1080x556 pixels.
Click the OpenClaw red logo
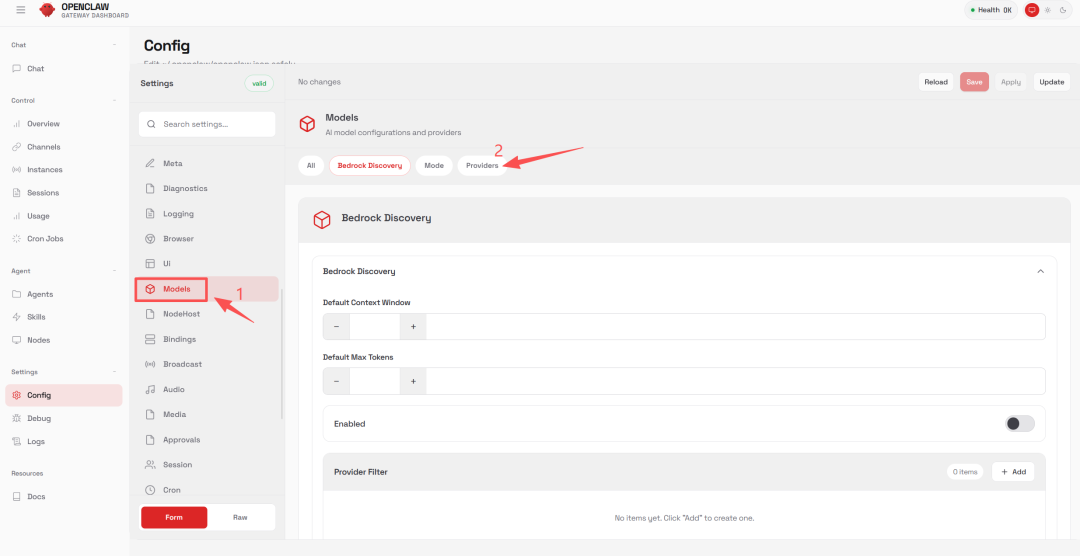(47, 10)
